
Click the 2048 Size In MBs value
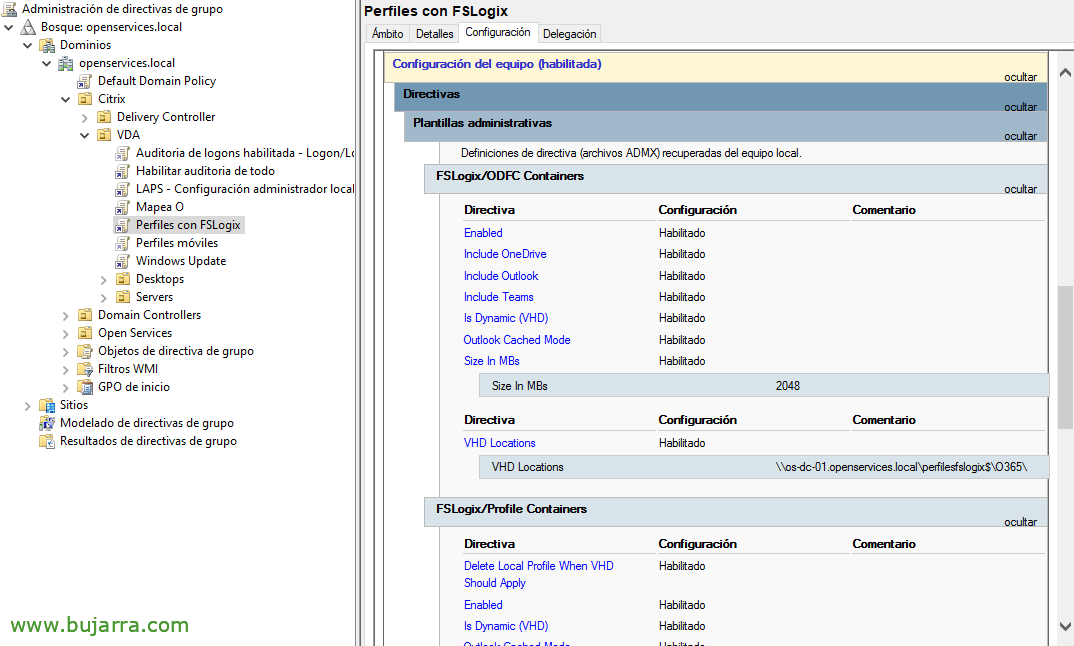[788, 386]
